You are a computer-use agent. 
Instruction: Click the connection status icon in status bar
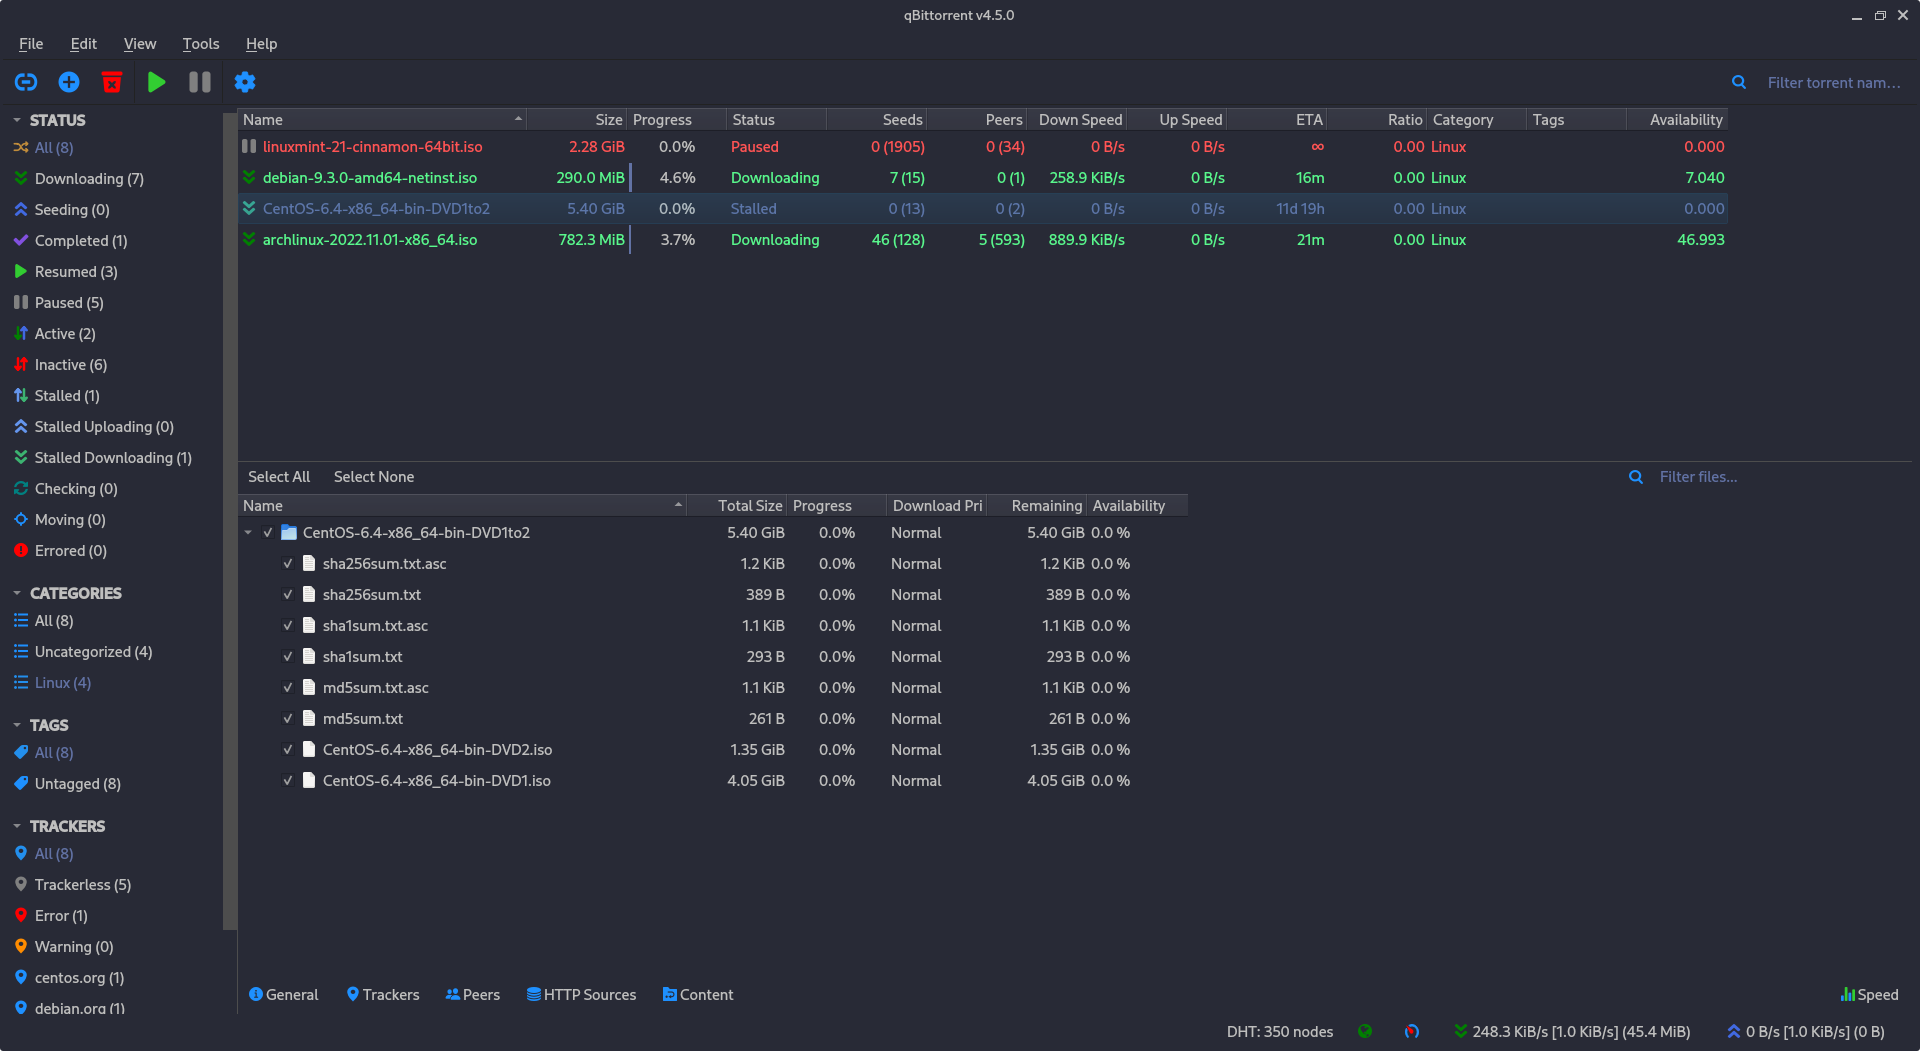pos(1365,1031)
